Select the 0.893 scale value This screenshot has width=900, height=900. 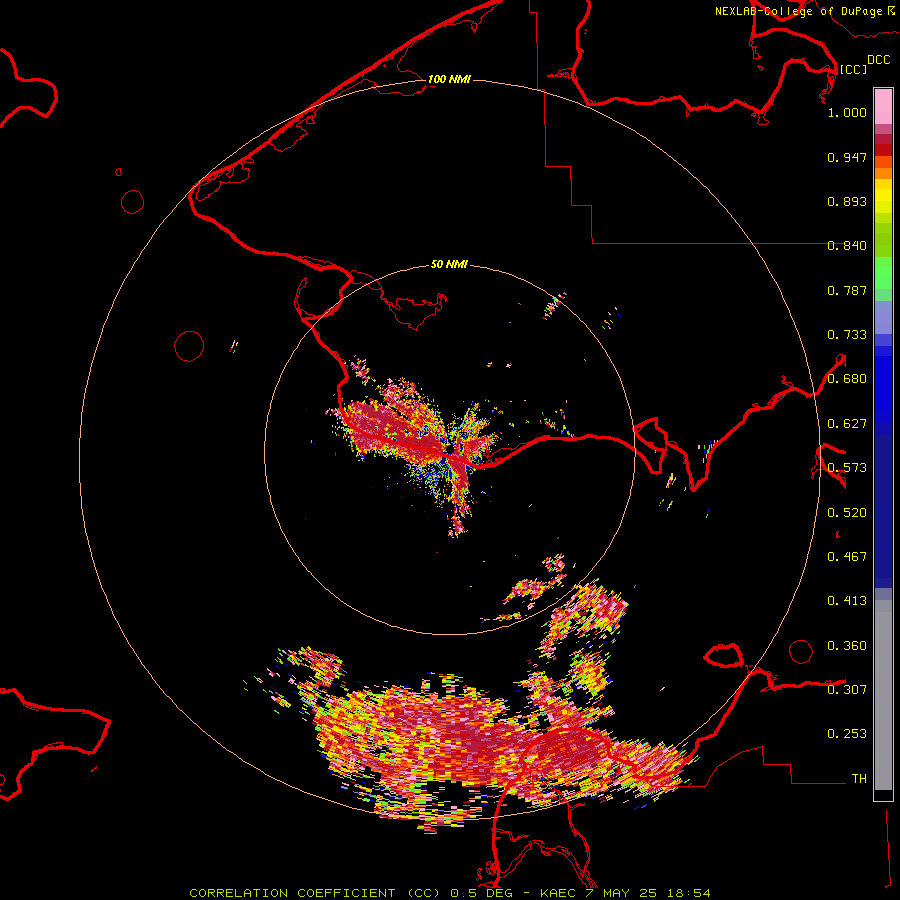(847, 201)
